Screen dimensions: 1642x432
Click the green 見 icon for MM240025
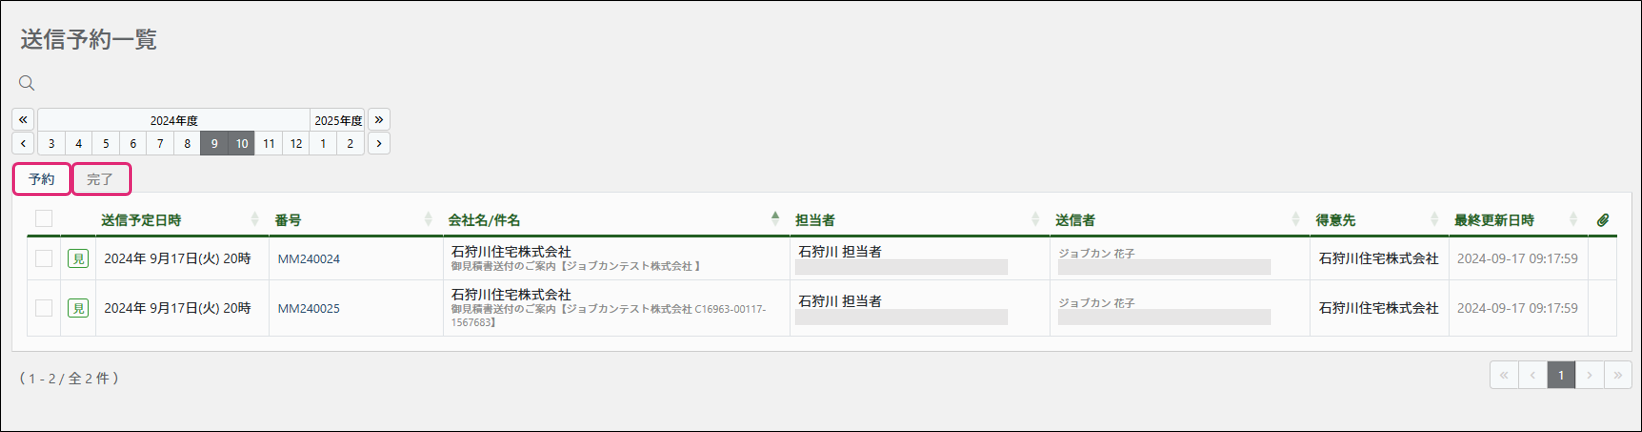tap(78, 308)
